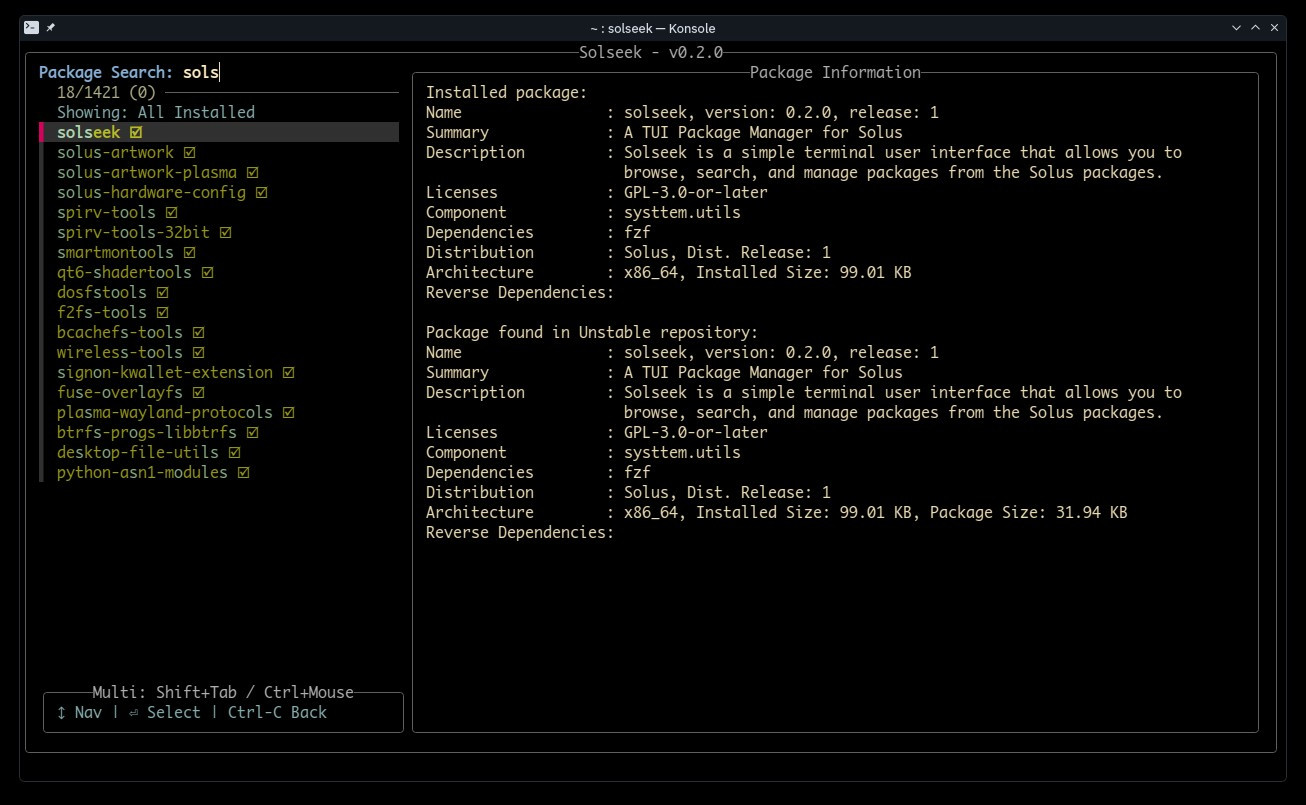Select the smartmontools package entry
Image resolution: width=1306 pixels, height=805 pixels.
115,252
